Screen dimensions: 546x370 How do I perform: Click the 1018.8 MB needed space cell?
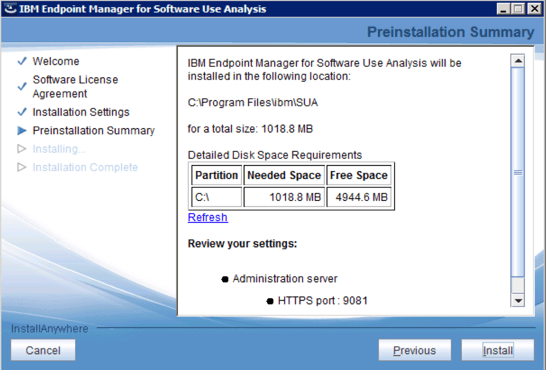click(x=284, y=197)
